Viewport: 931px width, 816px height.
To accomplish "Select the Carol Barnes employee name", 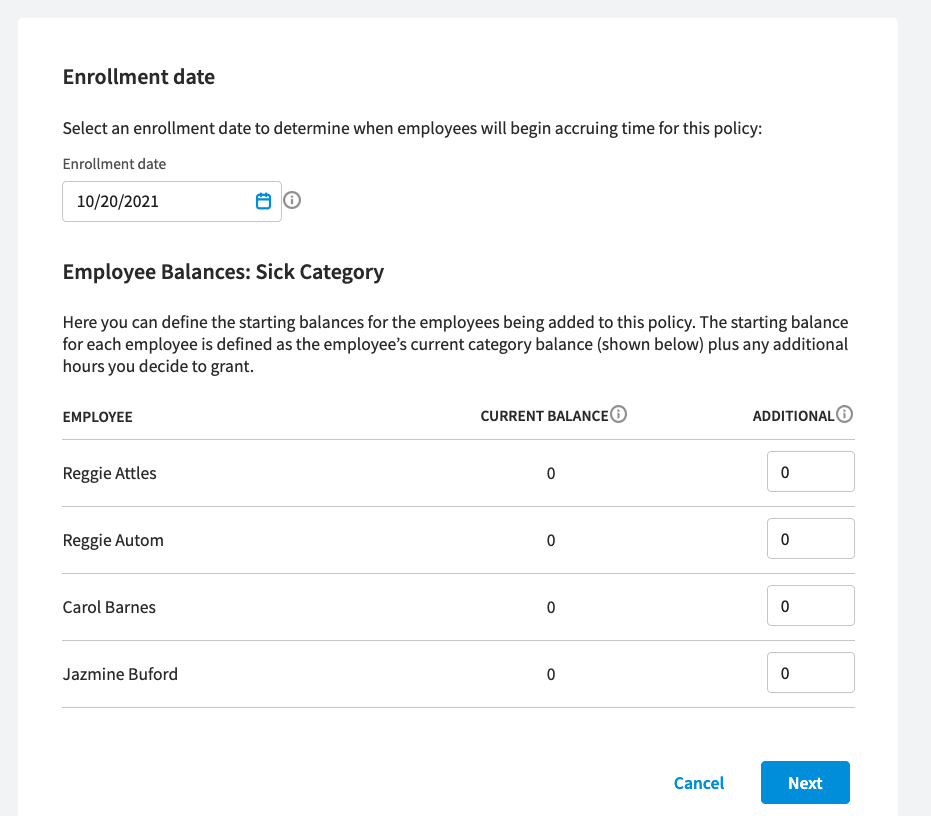I will (x=109, y=608).
